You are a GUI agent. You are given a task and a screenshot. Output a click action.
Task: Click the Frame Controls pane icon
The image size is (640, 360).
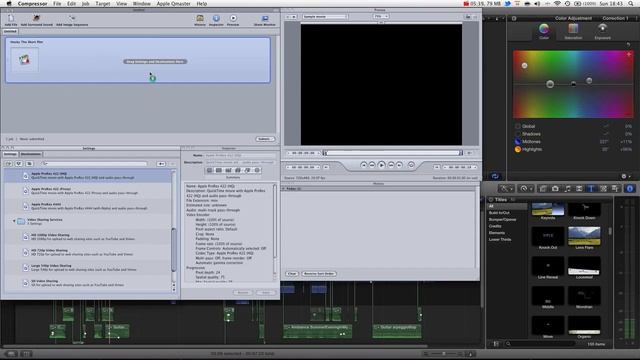tap(228, 170)
